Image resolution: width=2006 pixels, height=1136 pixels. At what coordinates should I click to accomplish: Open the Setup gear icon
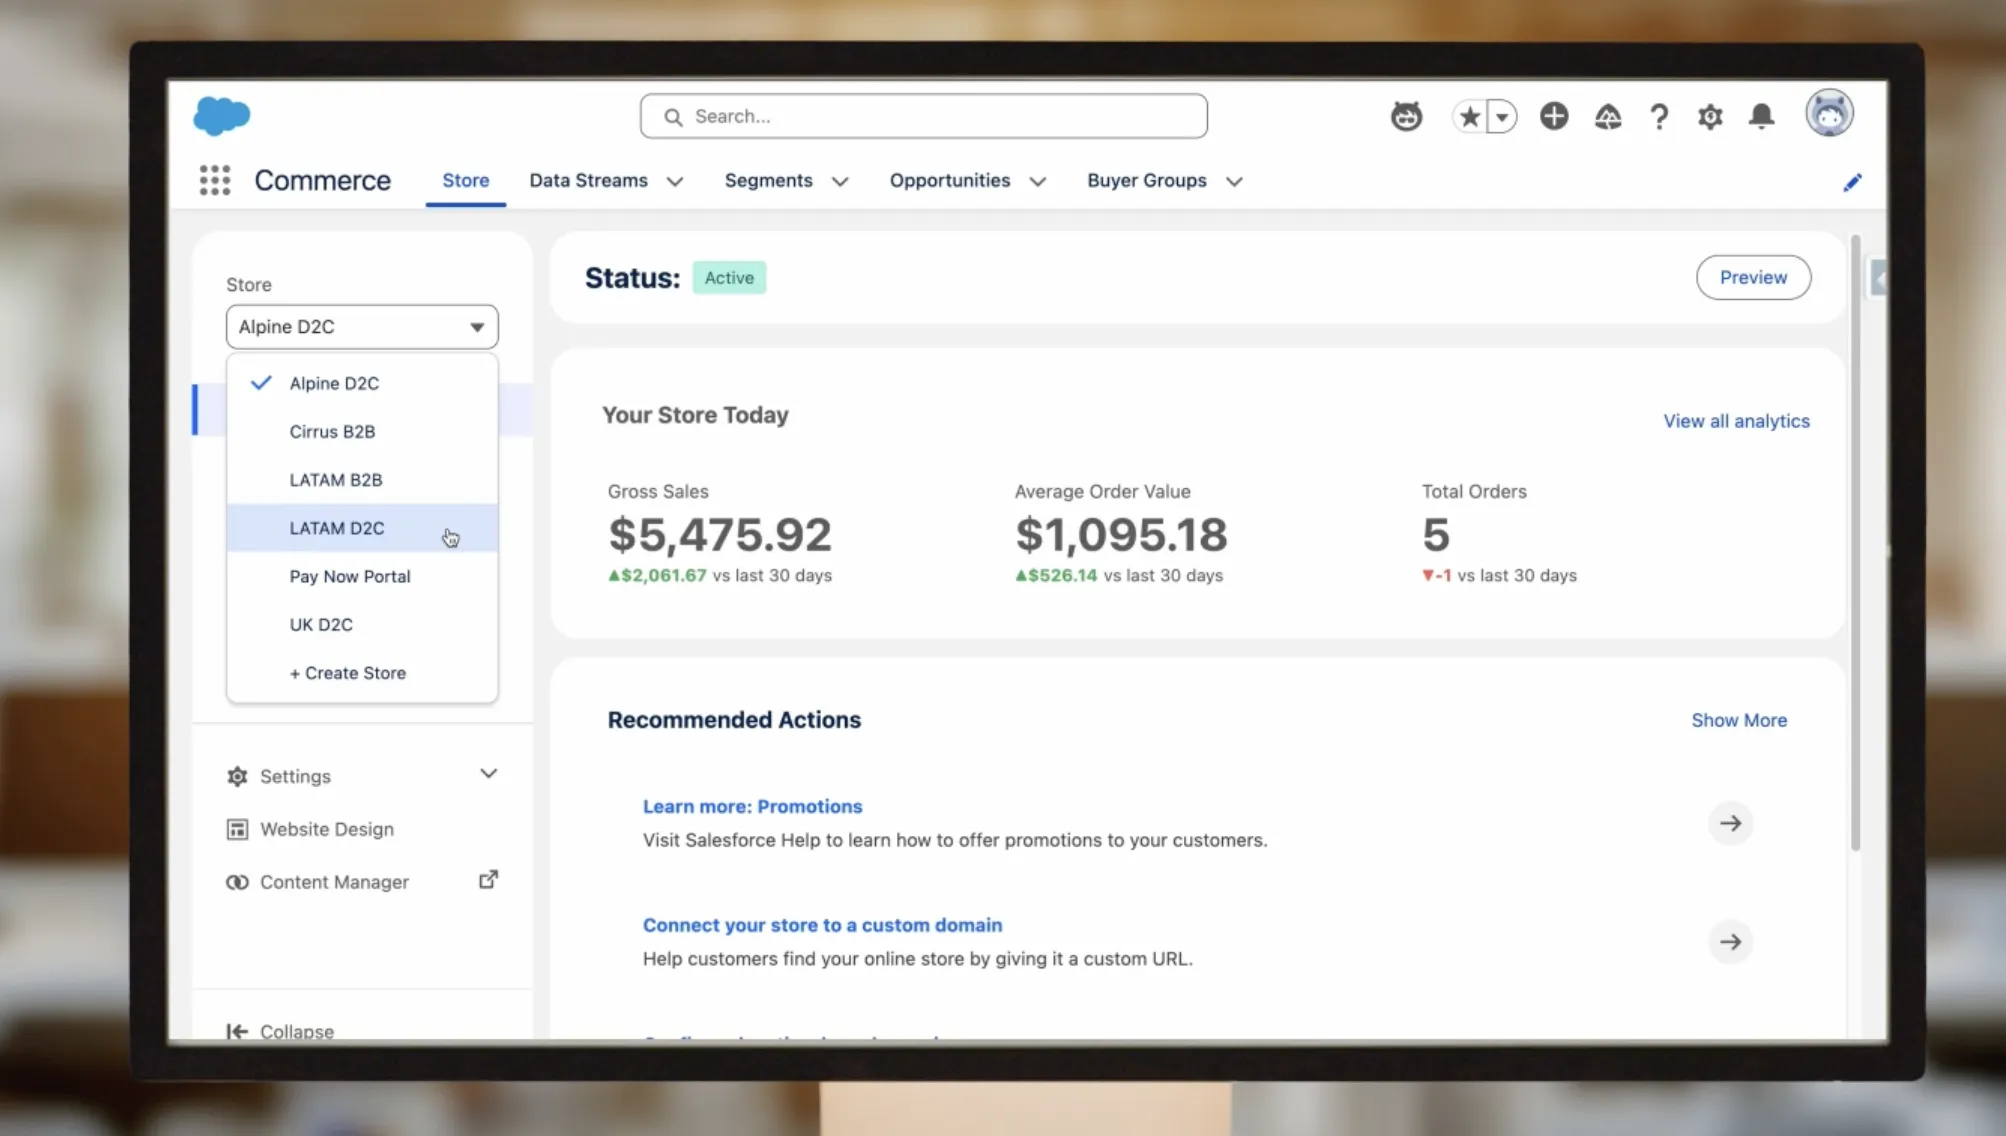[1710, 117]
